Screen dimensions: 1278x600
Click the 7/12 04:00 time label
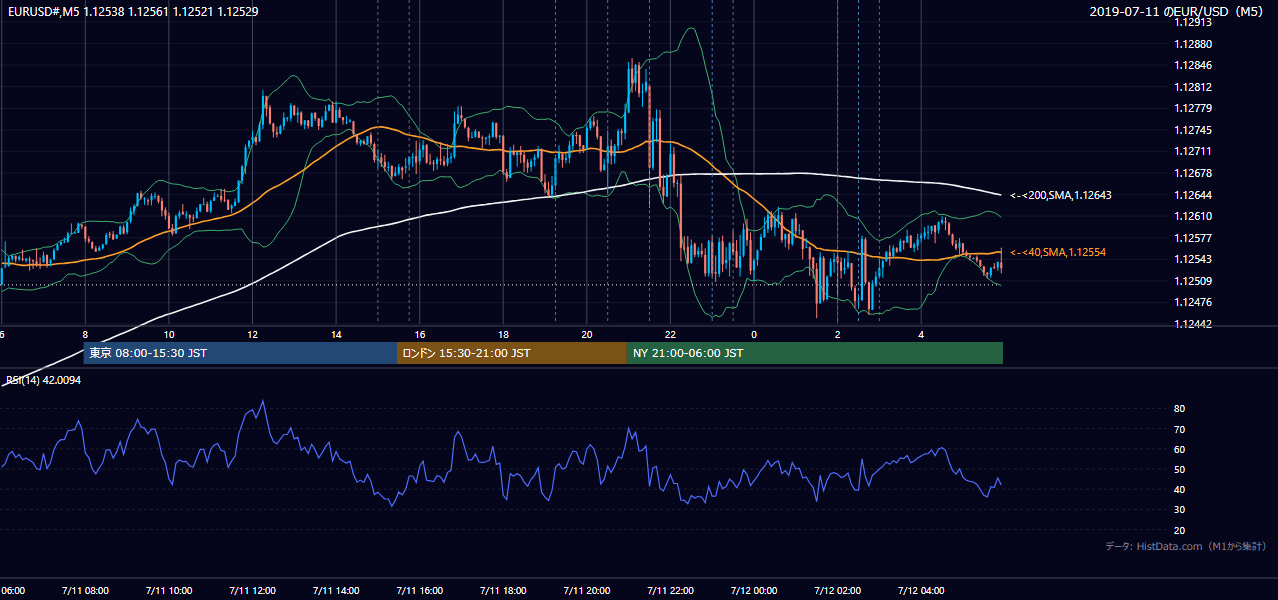click(x=922, y=591)
